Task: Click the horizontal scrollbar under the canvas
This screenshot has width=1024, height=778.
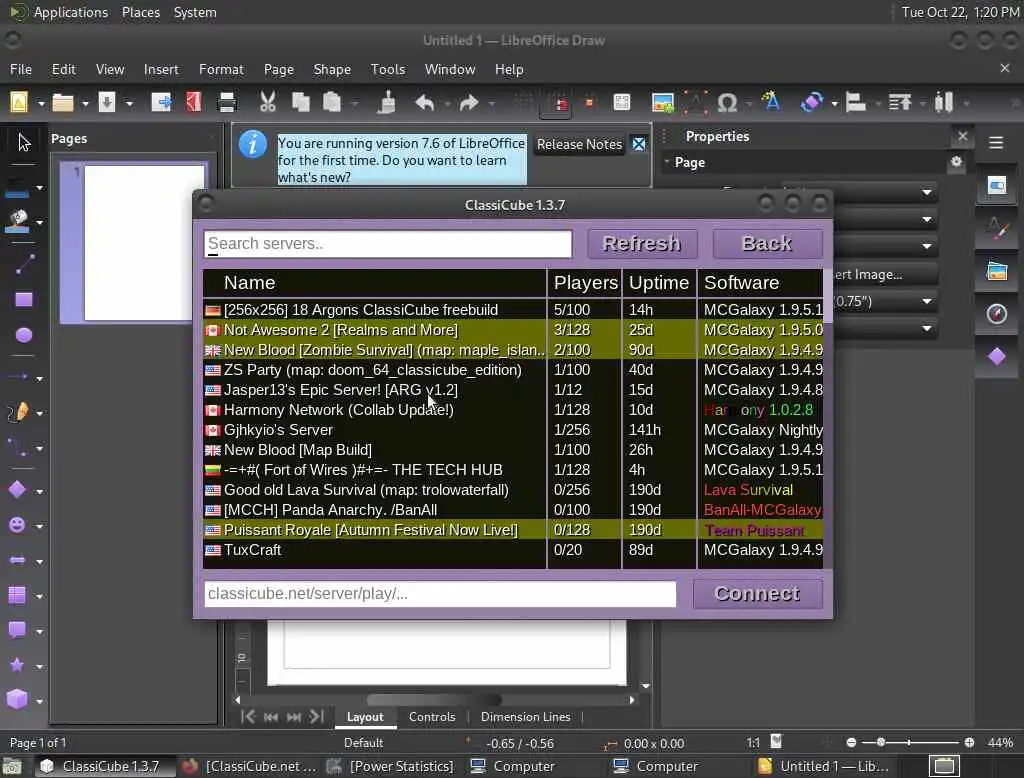Action: point(434,700)
